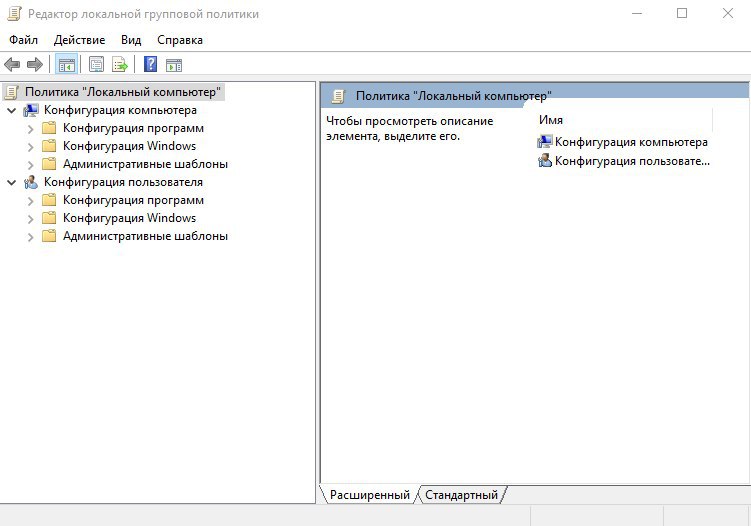Switch to the Расширенный tab
The image size is (751, 526).
coord(370,494)
